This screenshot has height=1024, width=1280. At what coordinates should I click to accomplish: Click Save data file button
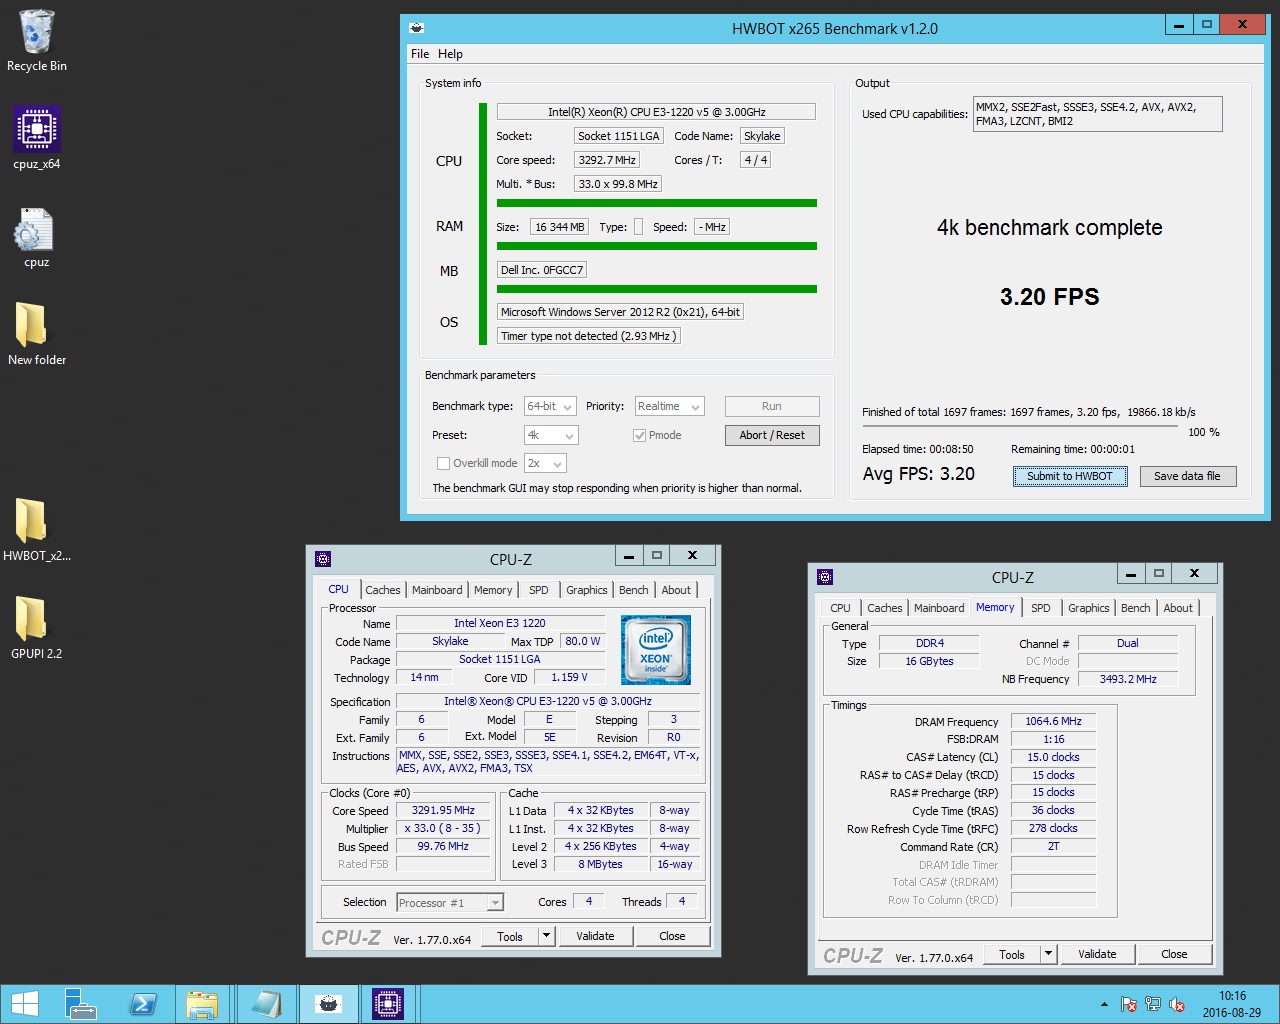click(1187, 476)
